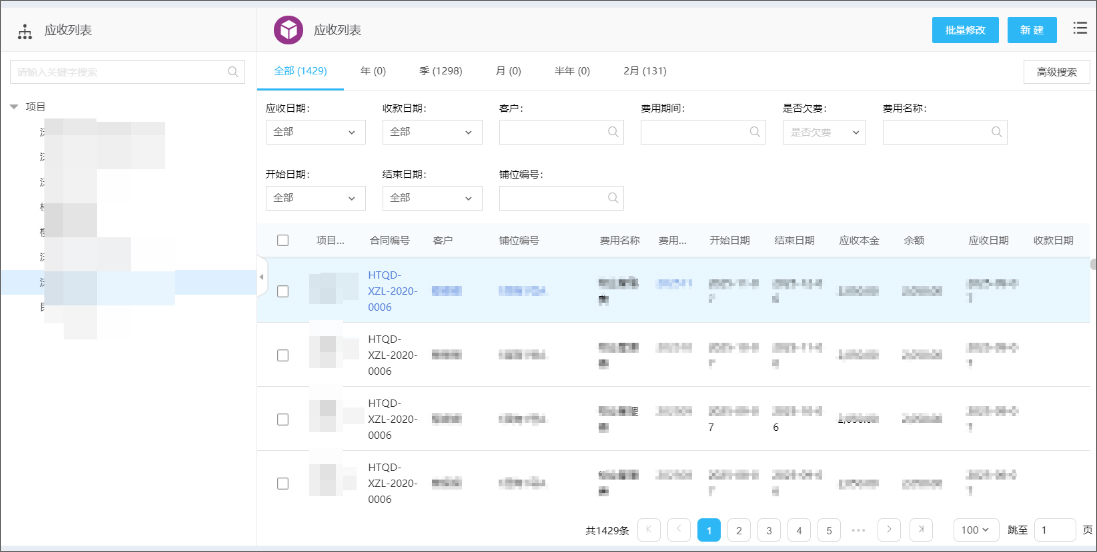Image resolution: width=1097 pixels, height=552 pixels.
Task: Click the 批量修改 button
Action: coord(965,30)
